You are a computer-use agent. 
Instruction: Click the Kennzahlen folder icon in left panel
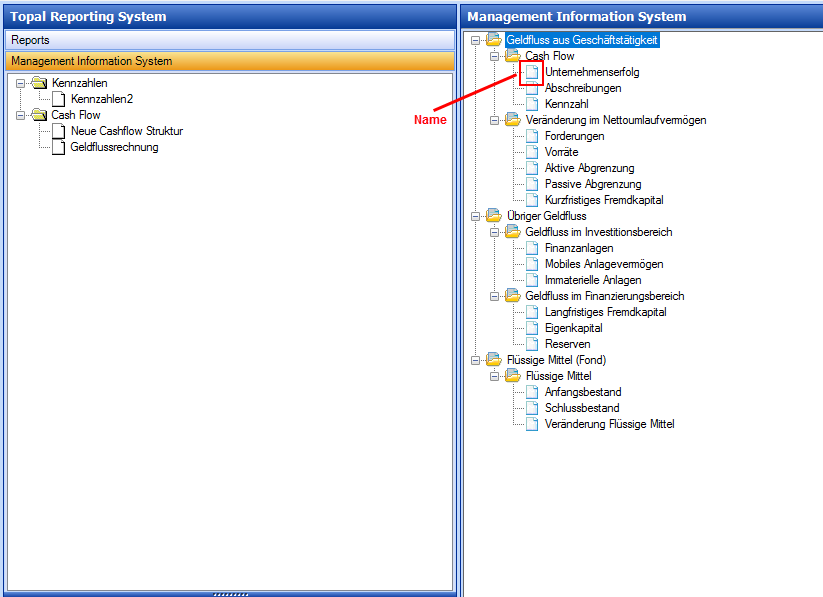[39, 83]
